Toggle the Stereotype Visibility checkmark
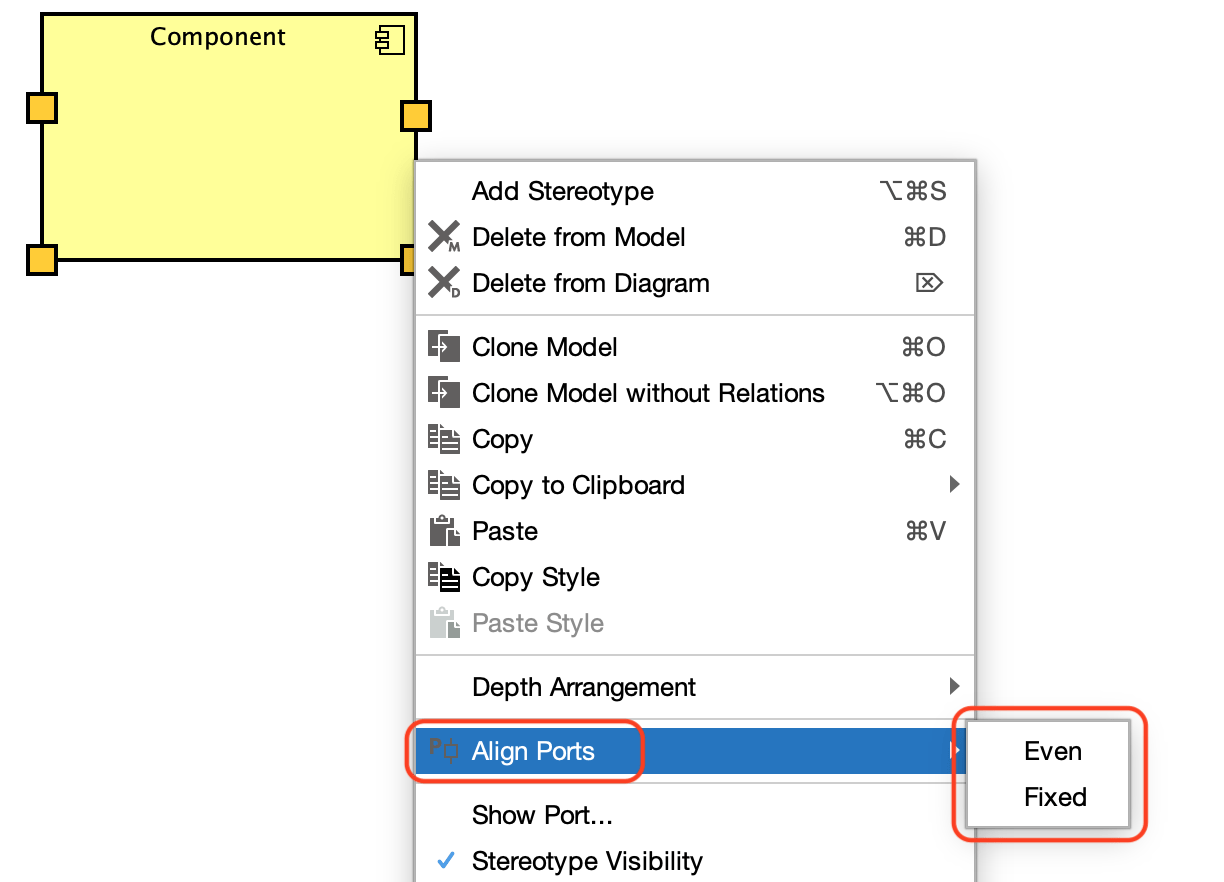The height and width of the screenshot is (882, 1224). [447, 861]
